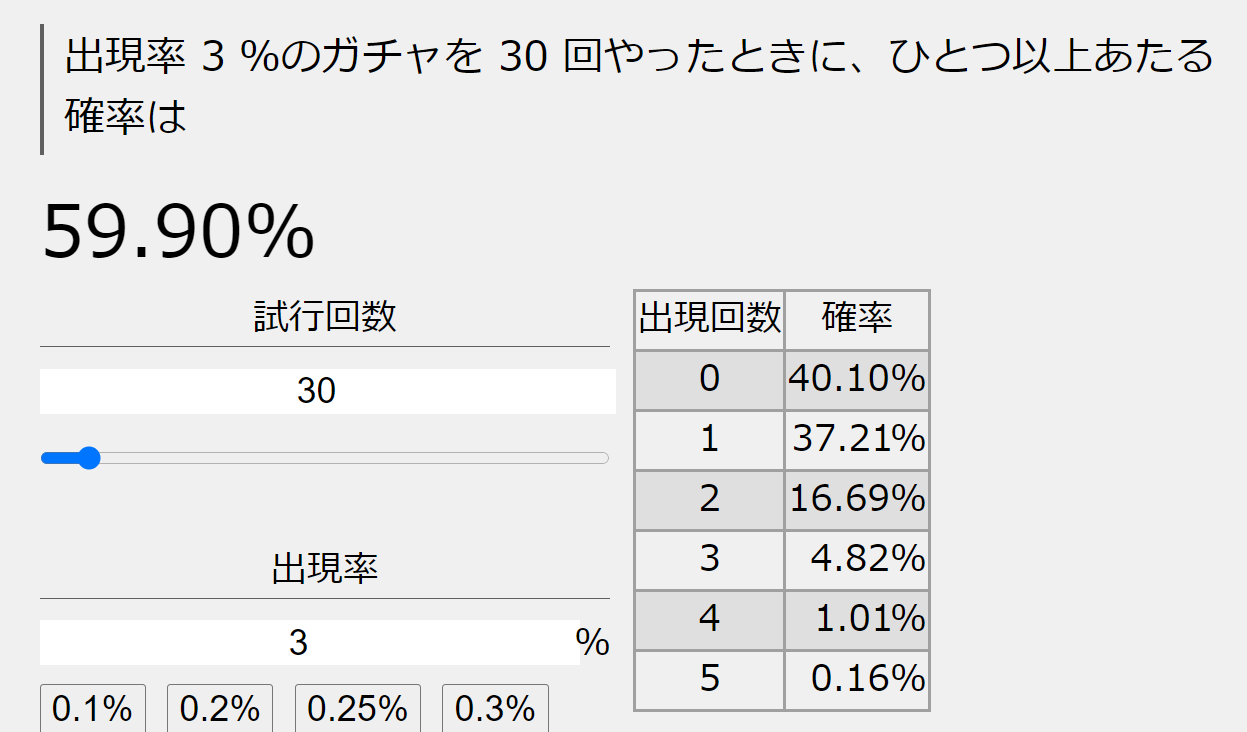Click the 出現率 section label

[325, 569]
